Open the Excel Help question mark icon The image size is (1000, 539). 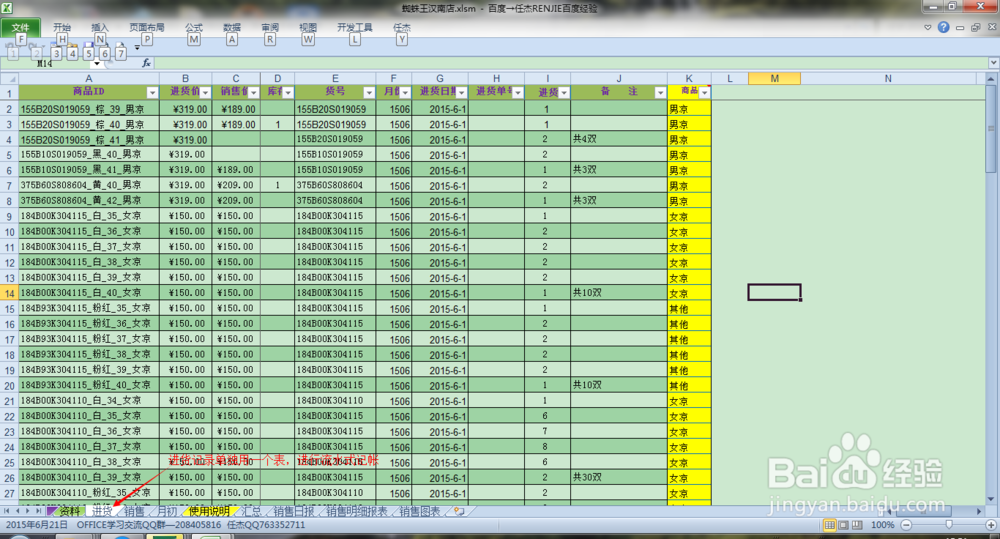click(943, 27)
